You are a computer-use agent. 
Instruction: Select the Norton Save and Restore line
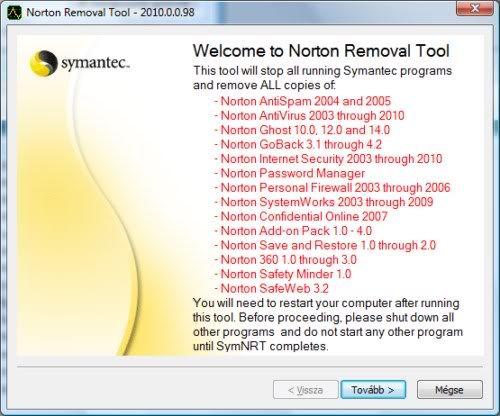pos(325,245)
